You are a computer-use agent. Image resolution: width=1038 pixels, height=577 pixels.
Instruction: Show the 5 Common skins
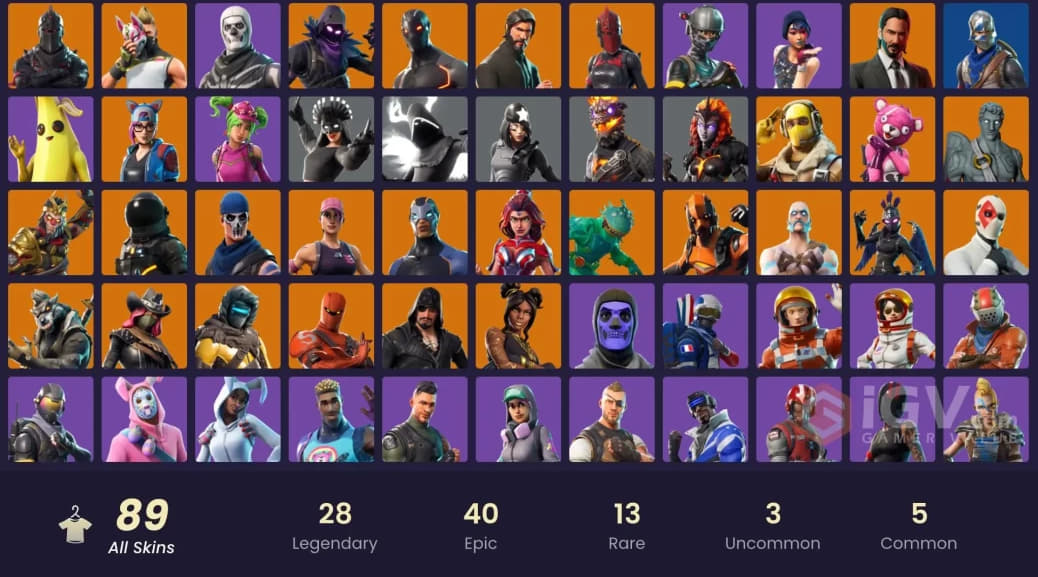click(919, 526)
